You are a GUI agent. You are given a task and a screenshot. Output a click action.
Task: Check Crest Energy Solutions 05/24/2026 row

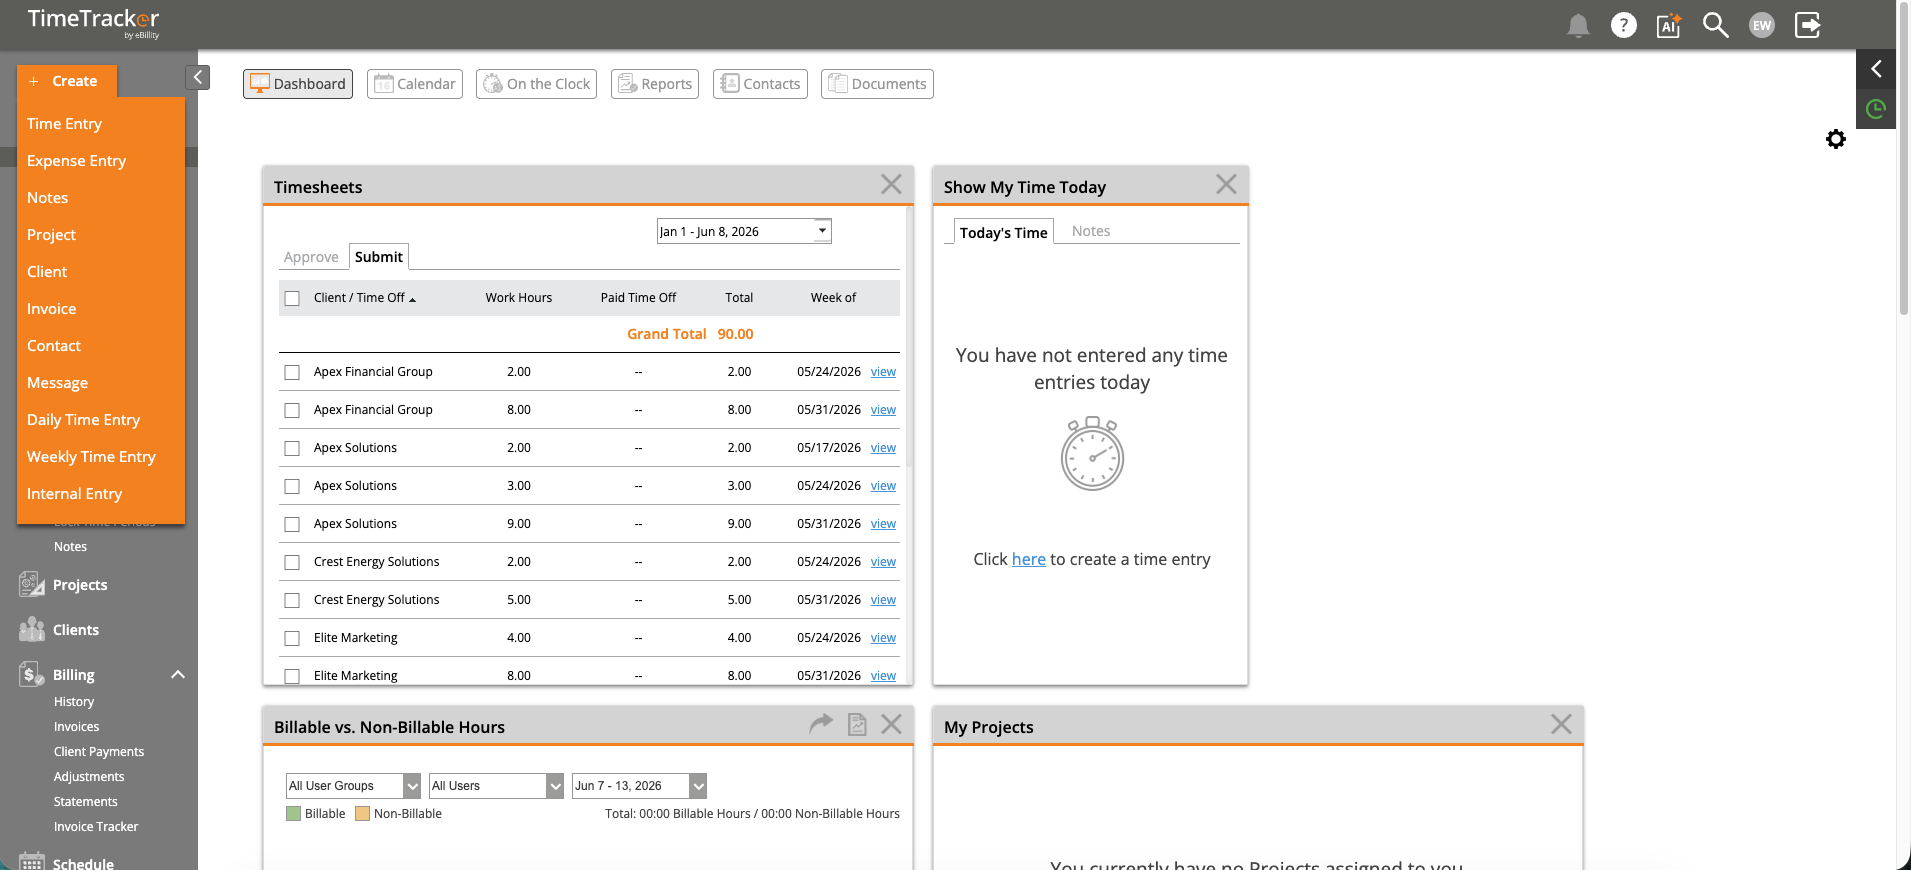(292, 562)
